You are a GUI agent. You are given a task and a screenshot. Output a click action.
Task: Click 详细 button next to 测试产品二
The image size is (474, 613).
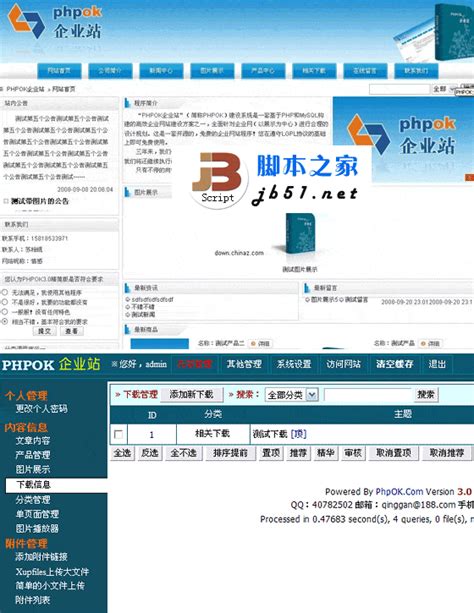(x=261, y=343)
